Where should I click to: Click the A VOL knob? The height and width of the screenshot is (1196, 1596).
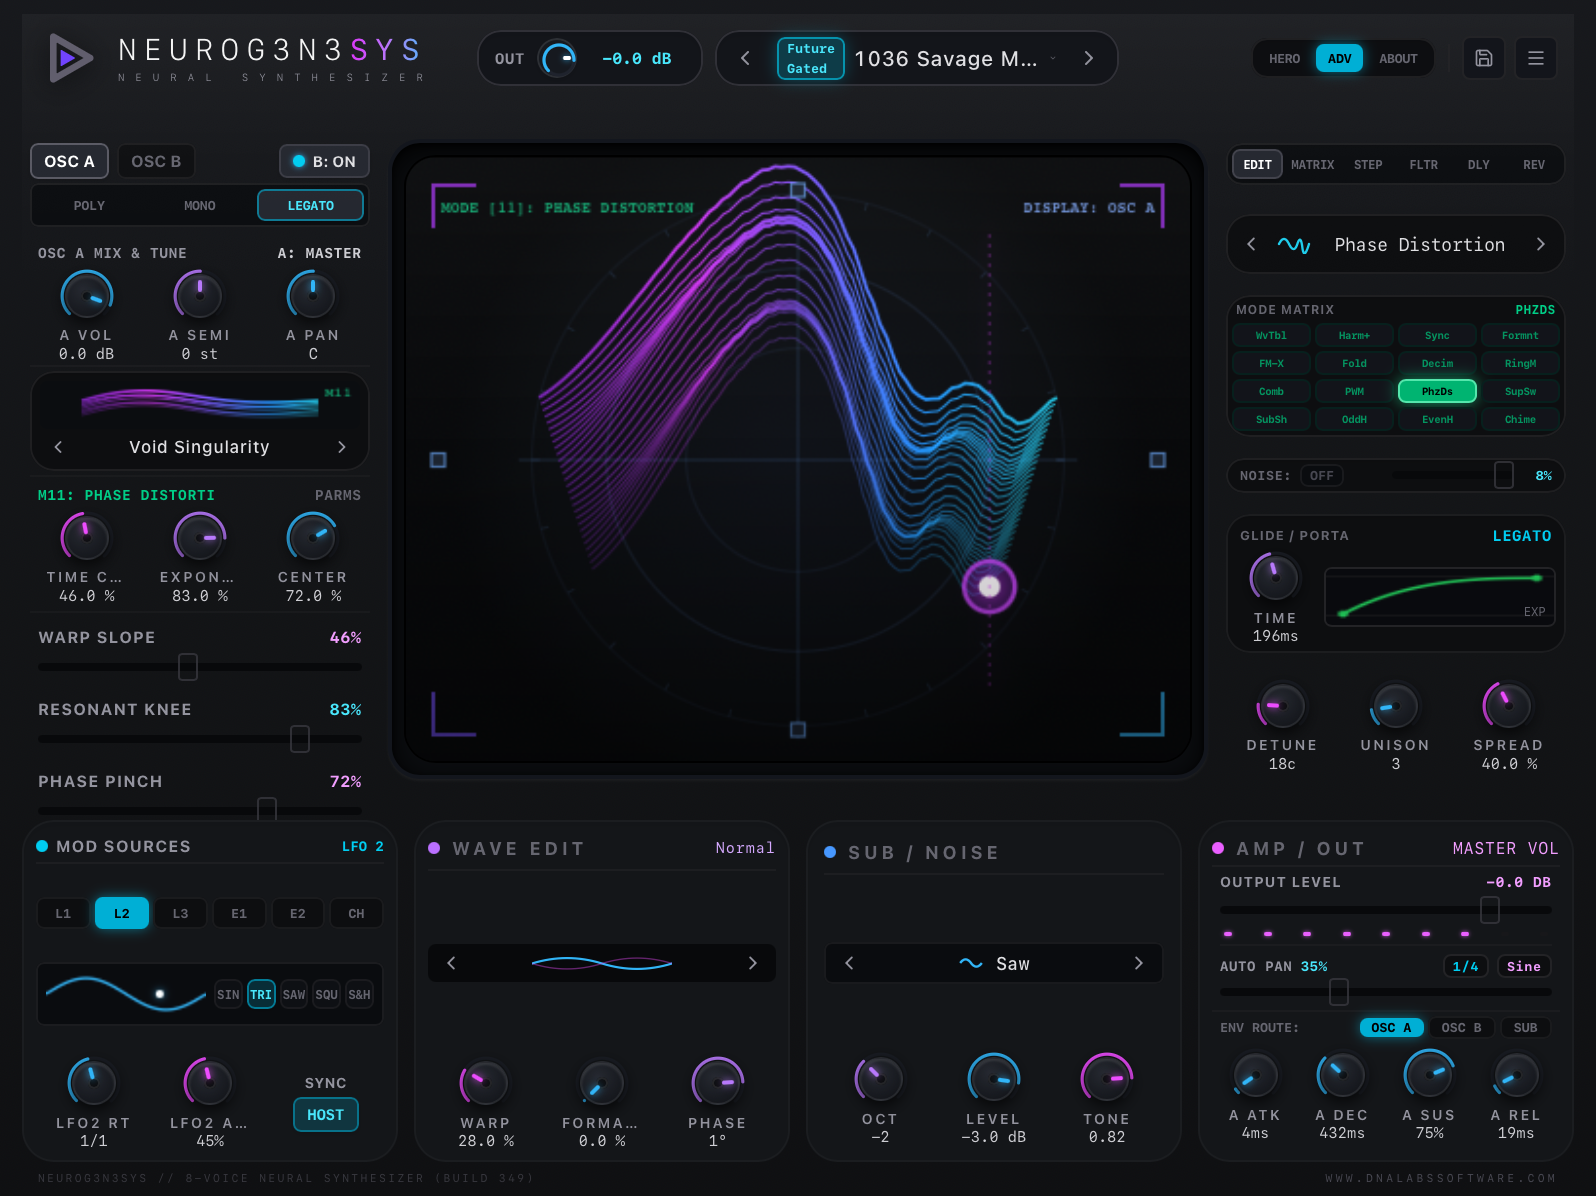click(87, 296)
